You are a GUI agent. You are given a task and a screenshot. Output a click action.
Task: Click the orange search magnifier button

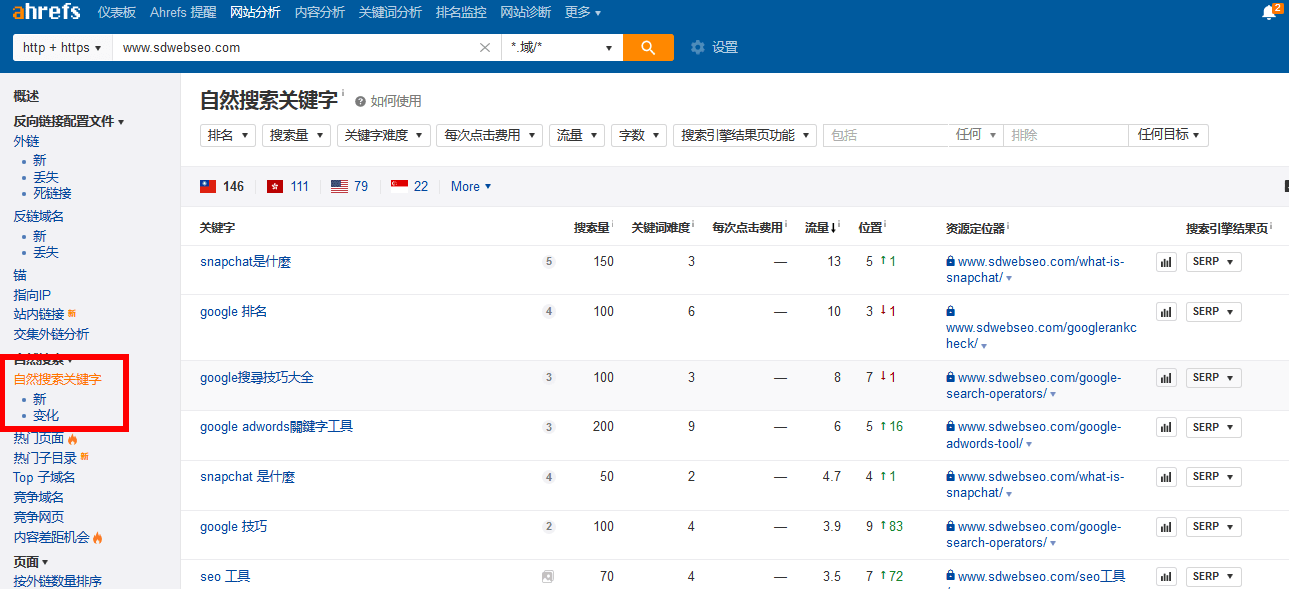point(648,47)
